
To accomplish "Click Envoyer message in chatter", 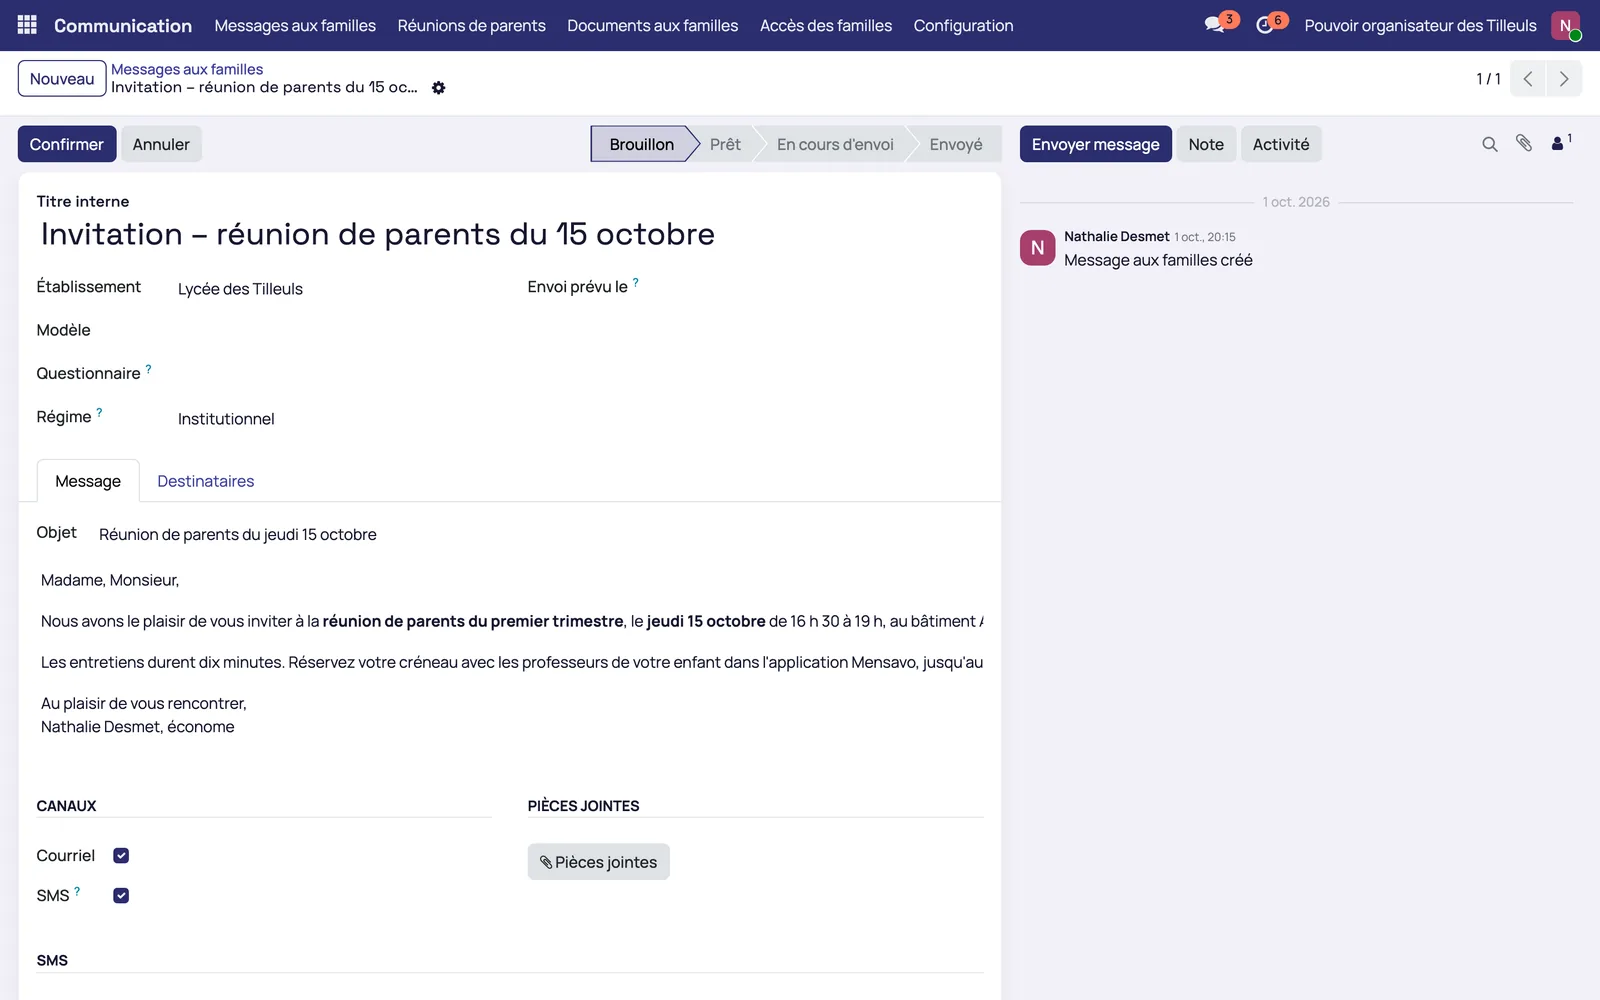I will click(x=1095, y=144).
